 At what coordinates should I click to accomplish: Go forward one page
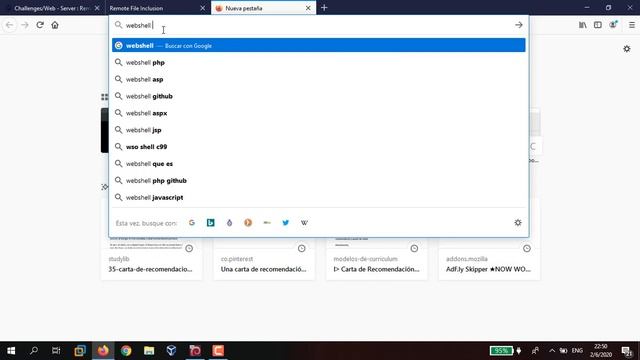tap(25, 25)
